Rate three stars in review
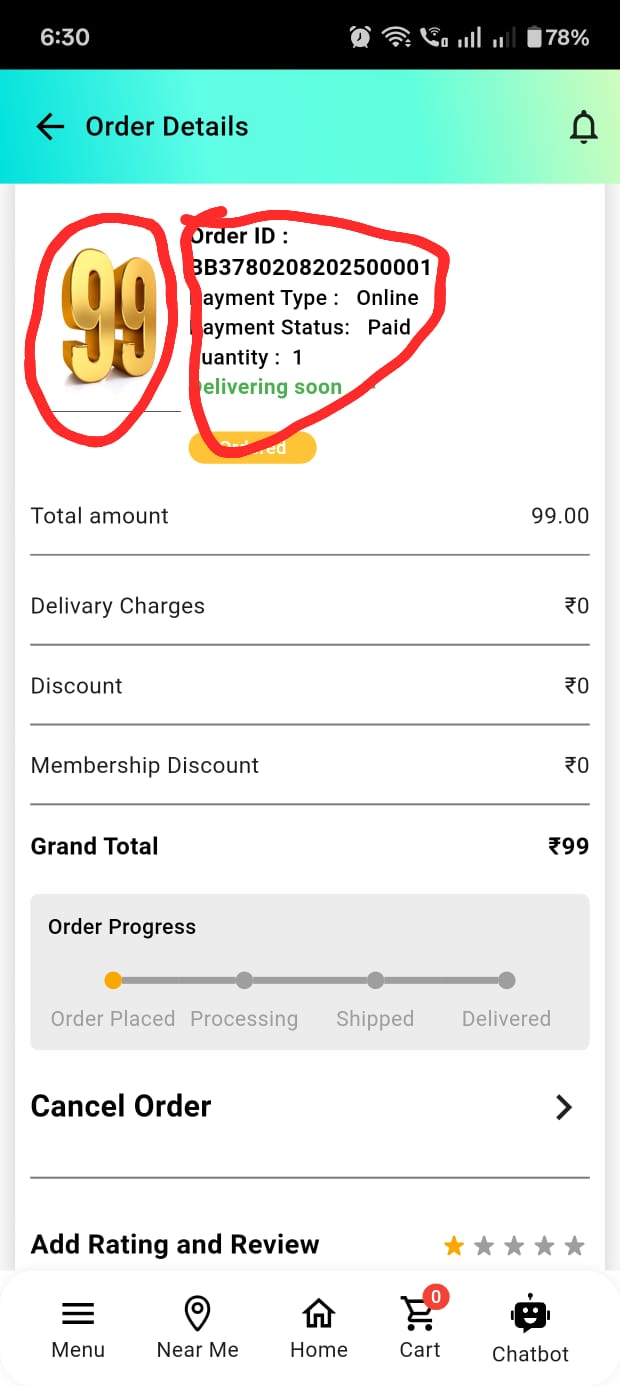The image size is (620, 1386). point(514,1246)
